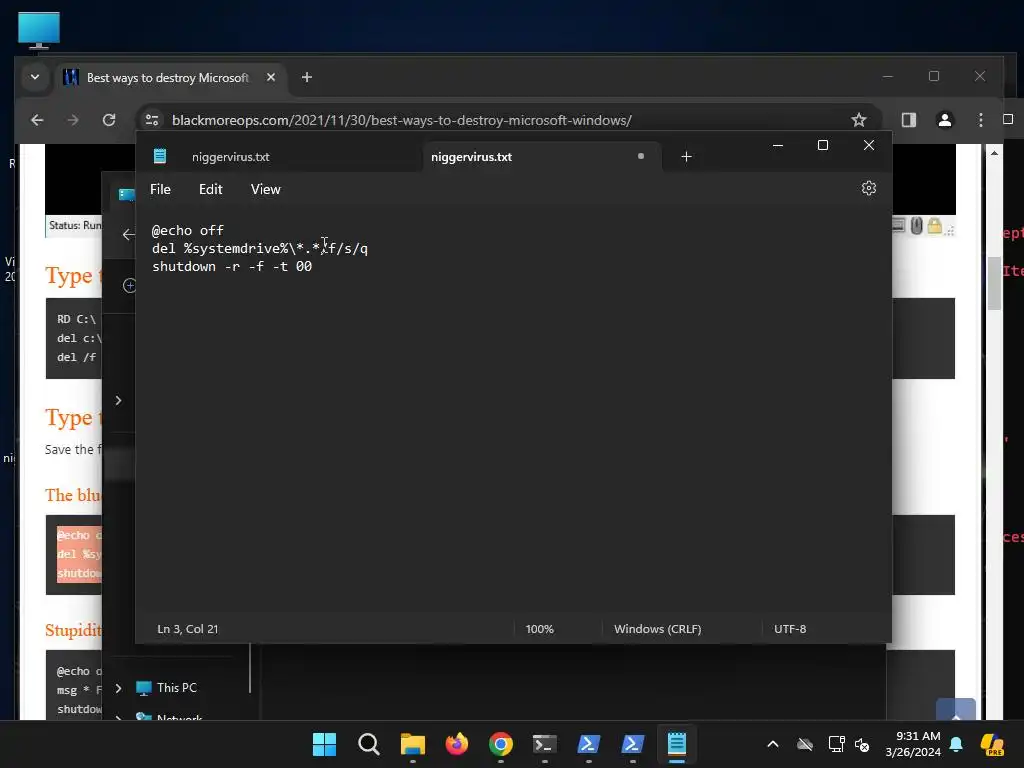1024x768 pixels.
Task: Add a new Notepad tab
Action: (x=686, y=157)
